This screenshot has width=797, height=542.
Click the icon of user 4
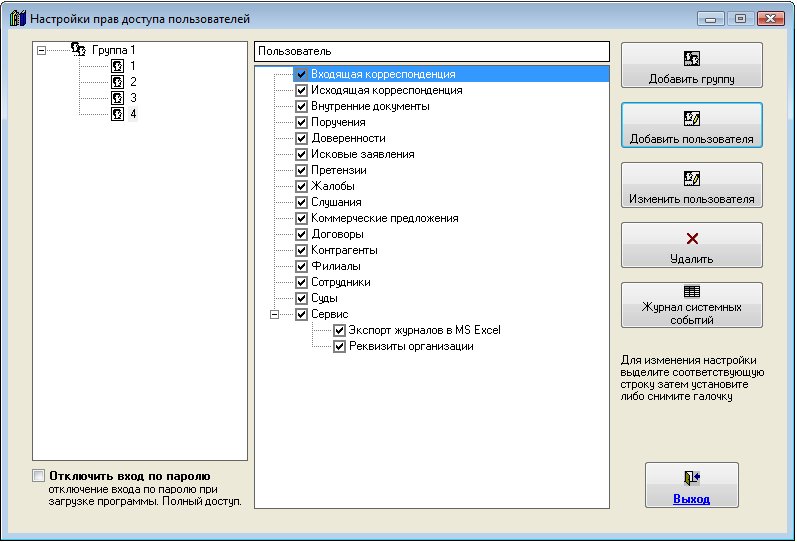click(x=117, y=113)
